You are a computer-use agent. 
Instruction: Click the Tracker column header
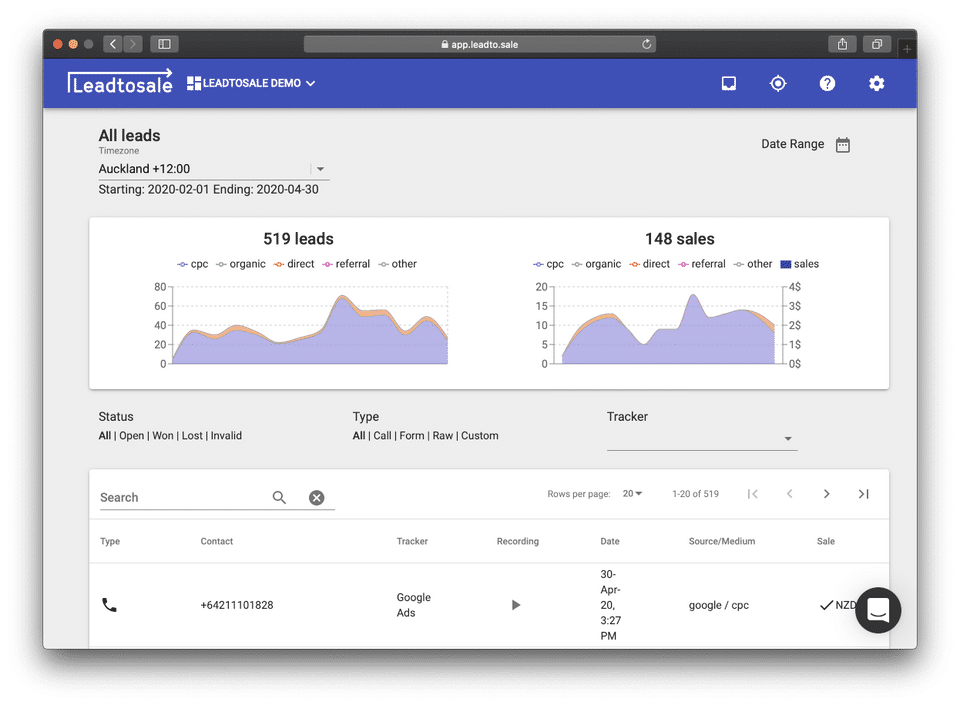click(x=412, y=541)
